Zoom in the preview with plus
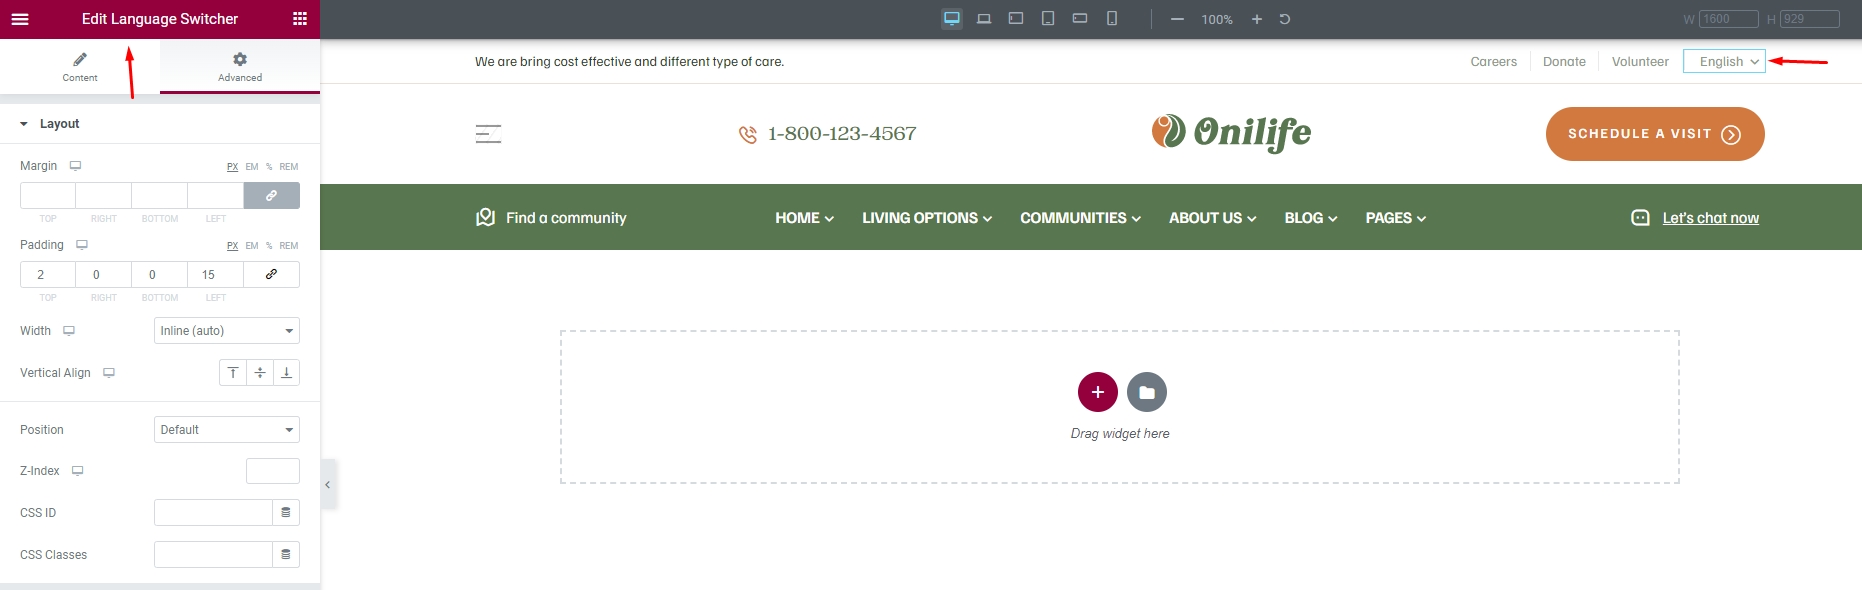 pos(1257,19)
